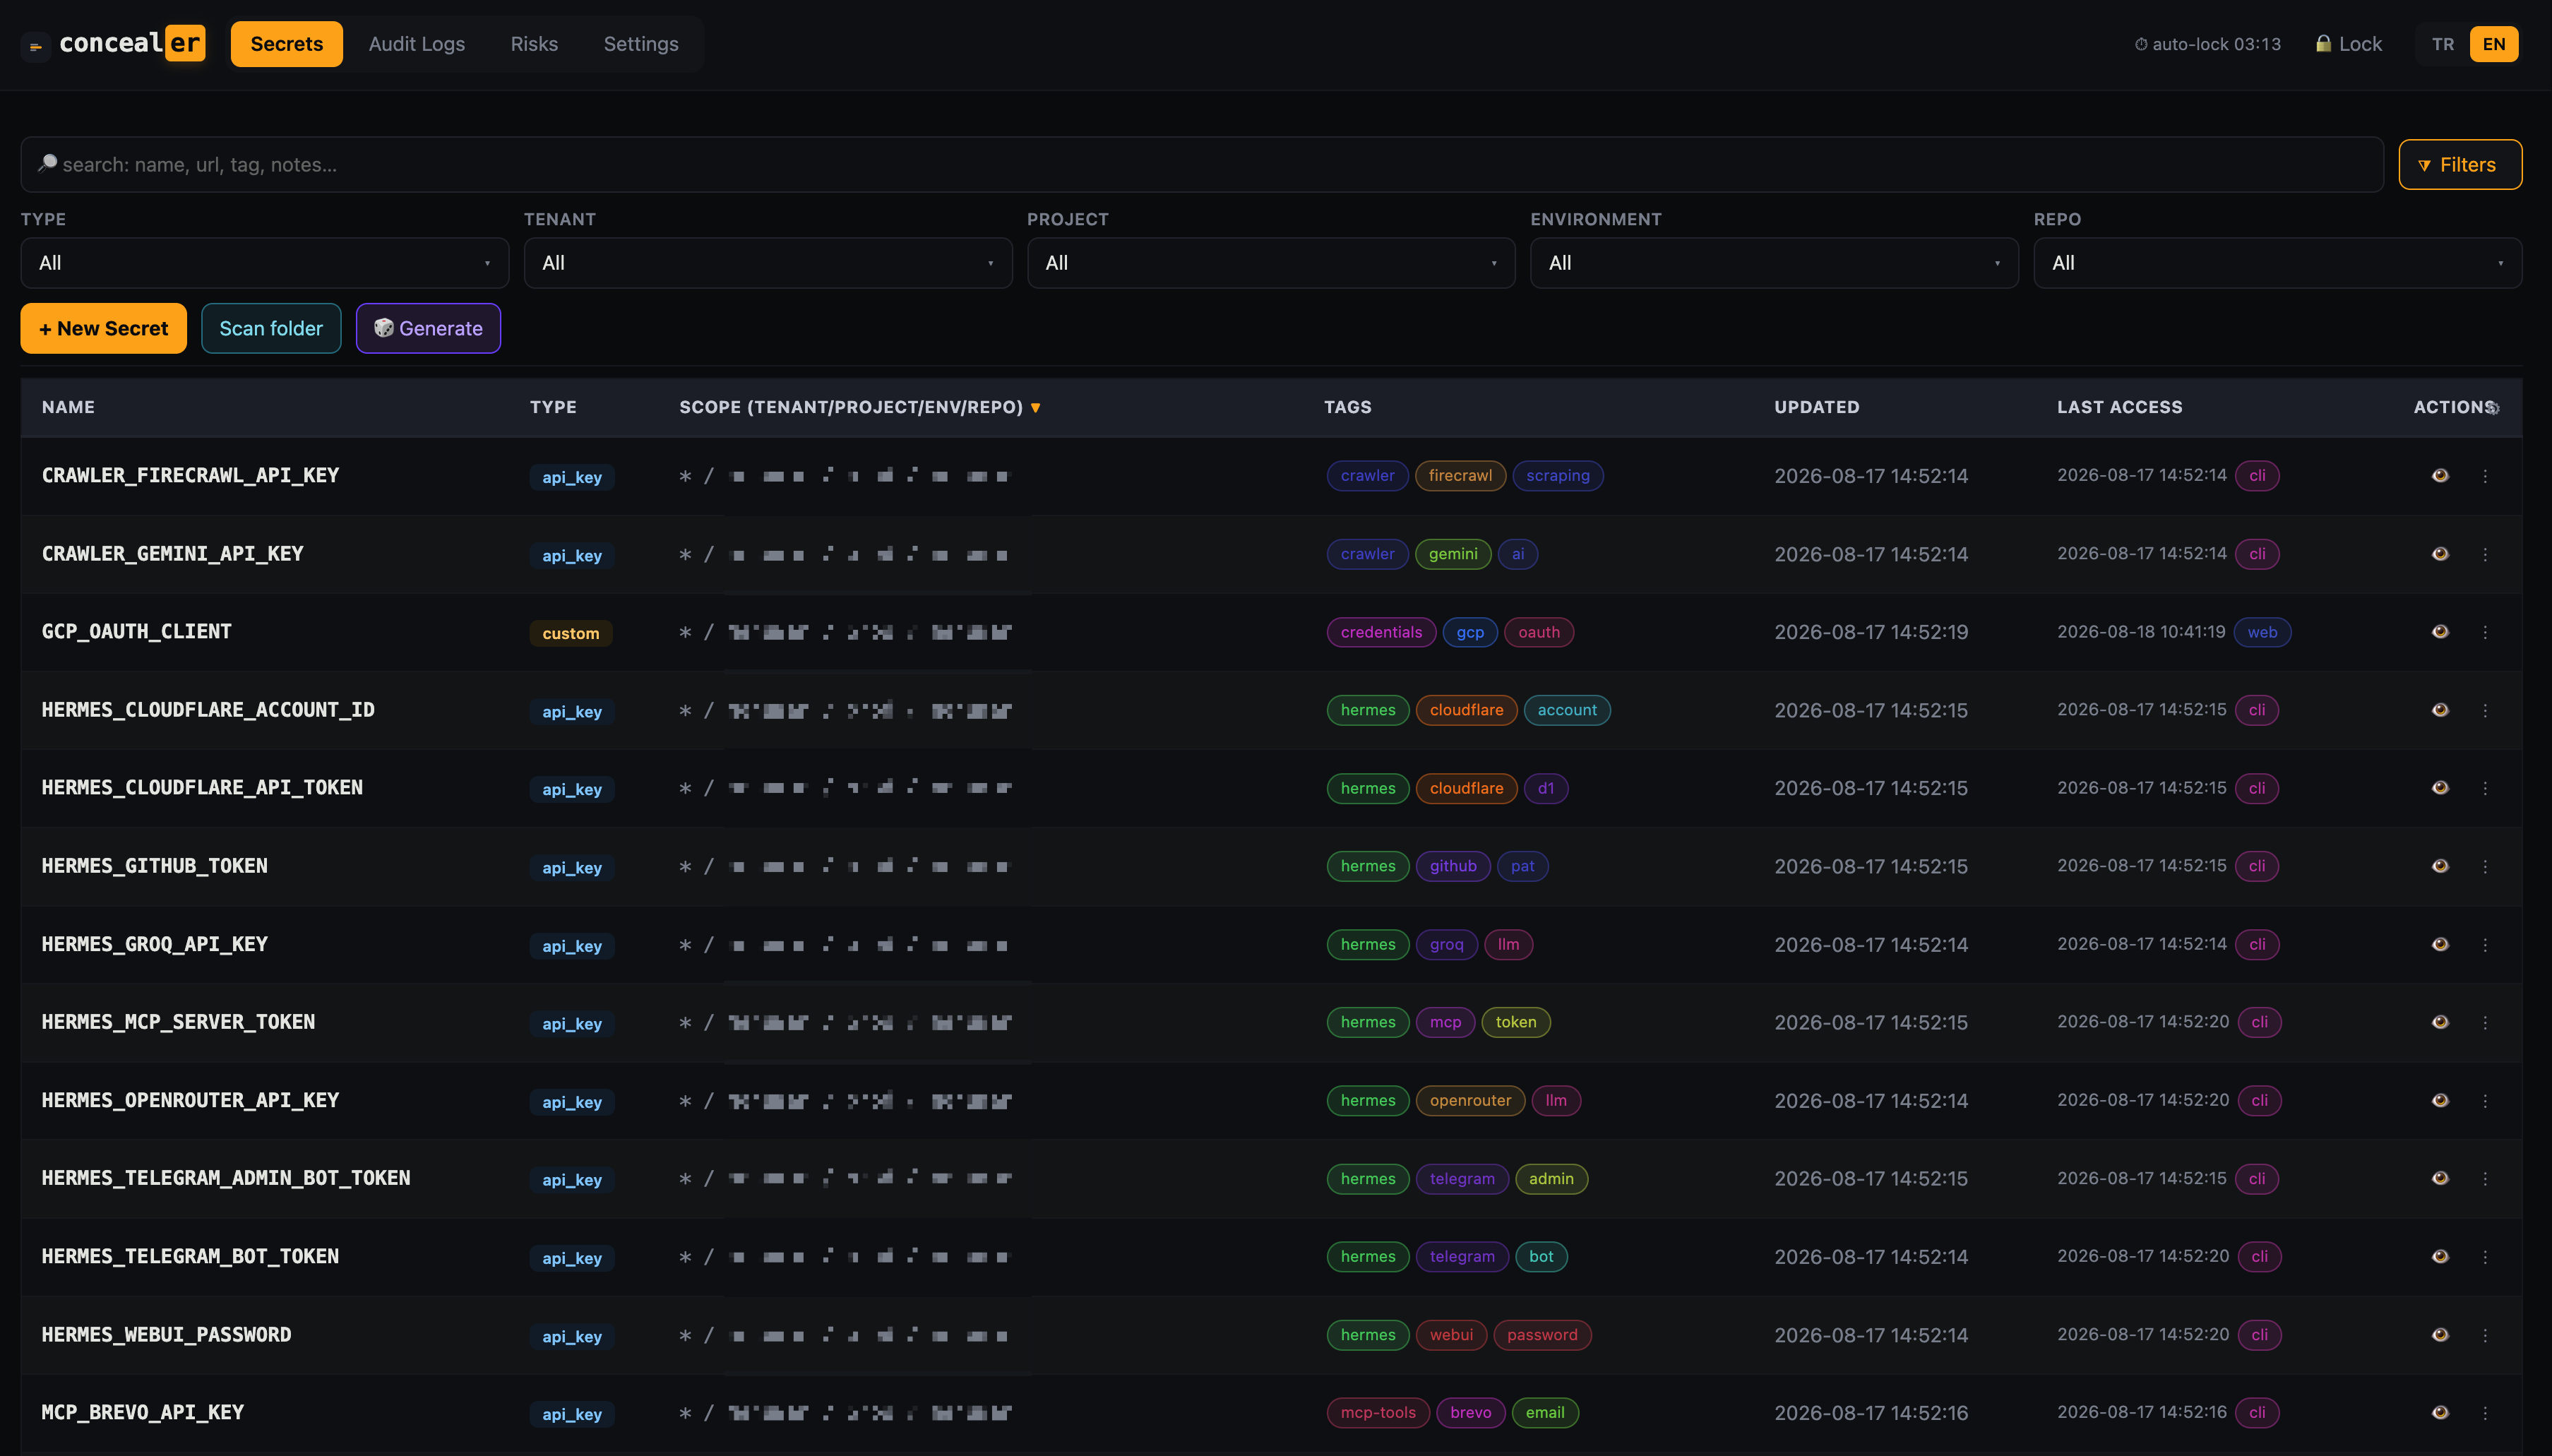The height and width of the screenshot is (1456, 2552).
Task: Open the Tenant filter dropdown
Action: 768,263
